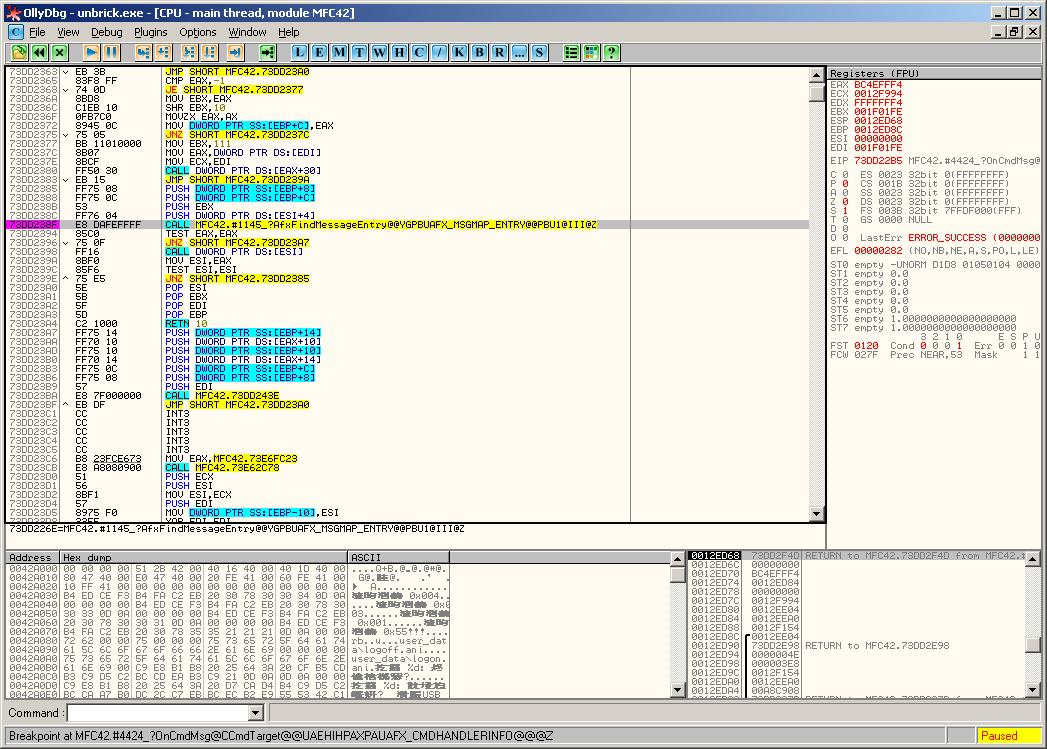Open Debugging options list icon
This screenshot has height=749, width=1047.
coord(572,52)
